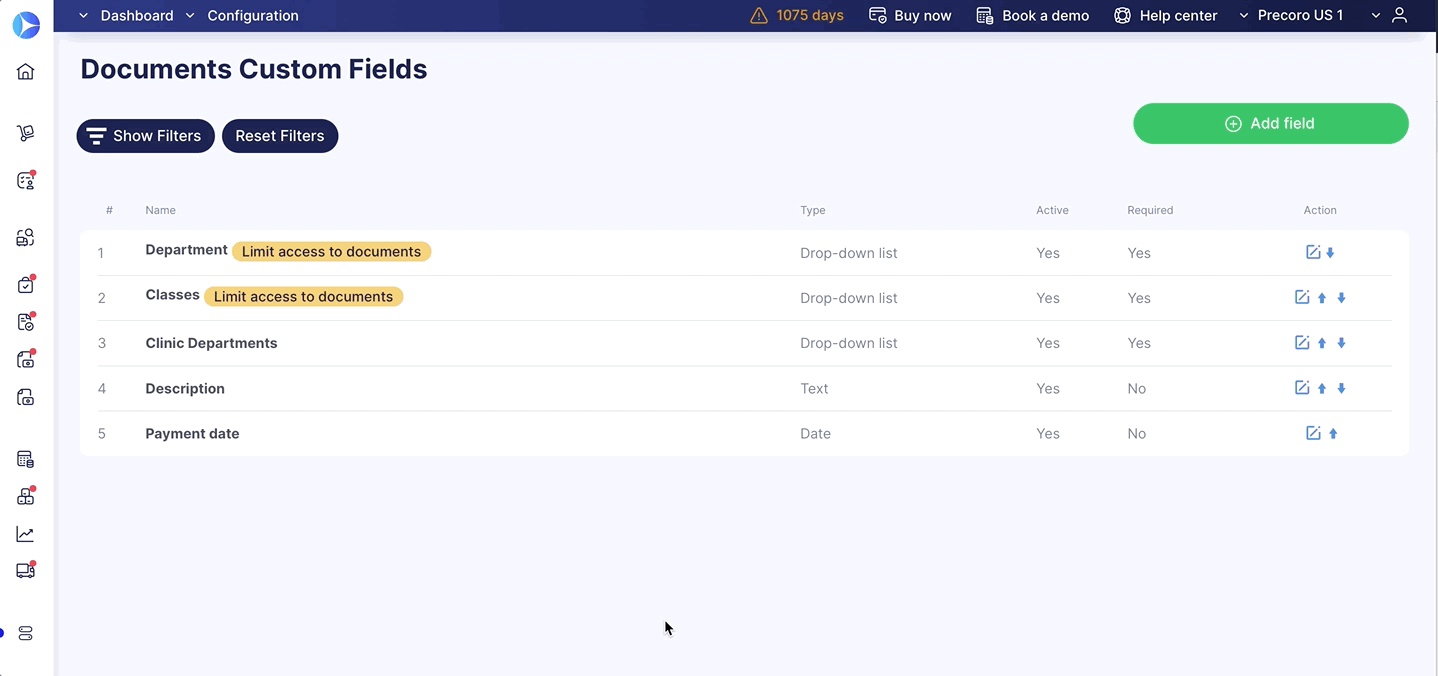Click the Text type cell for Description

[x=814, y=389]
